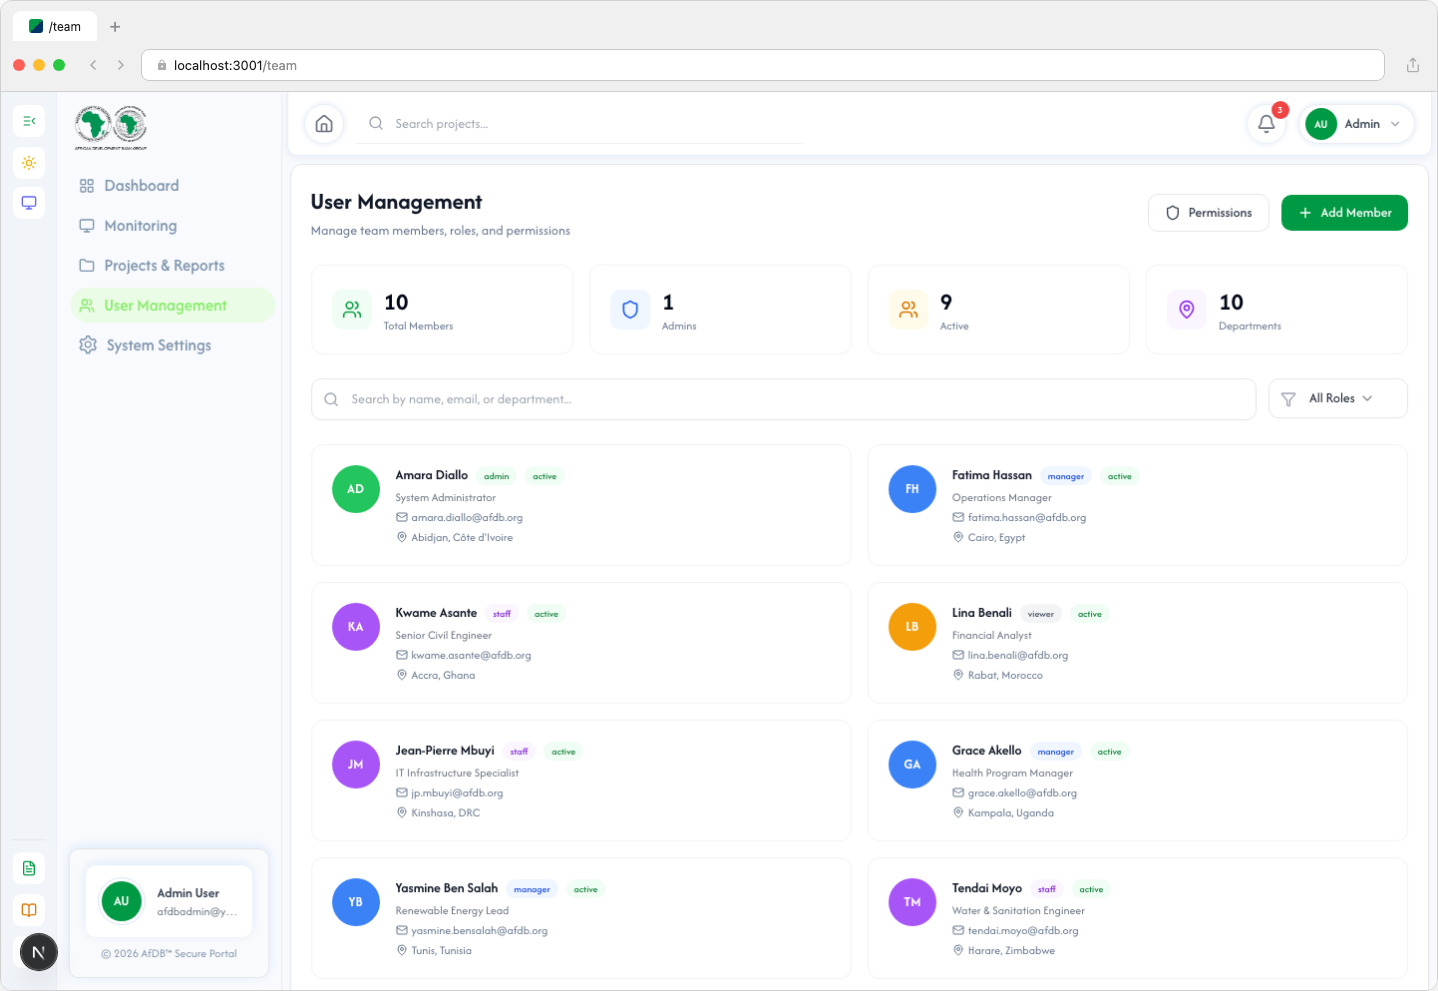Select User Management in the sidebar
Viewport: 1438px width, 991px height.
click(x=173, y=306)
